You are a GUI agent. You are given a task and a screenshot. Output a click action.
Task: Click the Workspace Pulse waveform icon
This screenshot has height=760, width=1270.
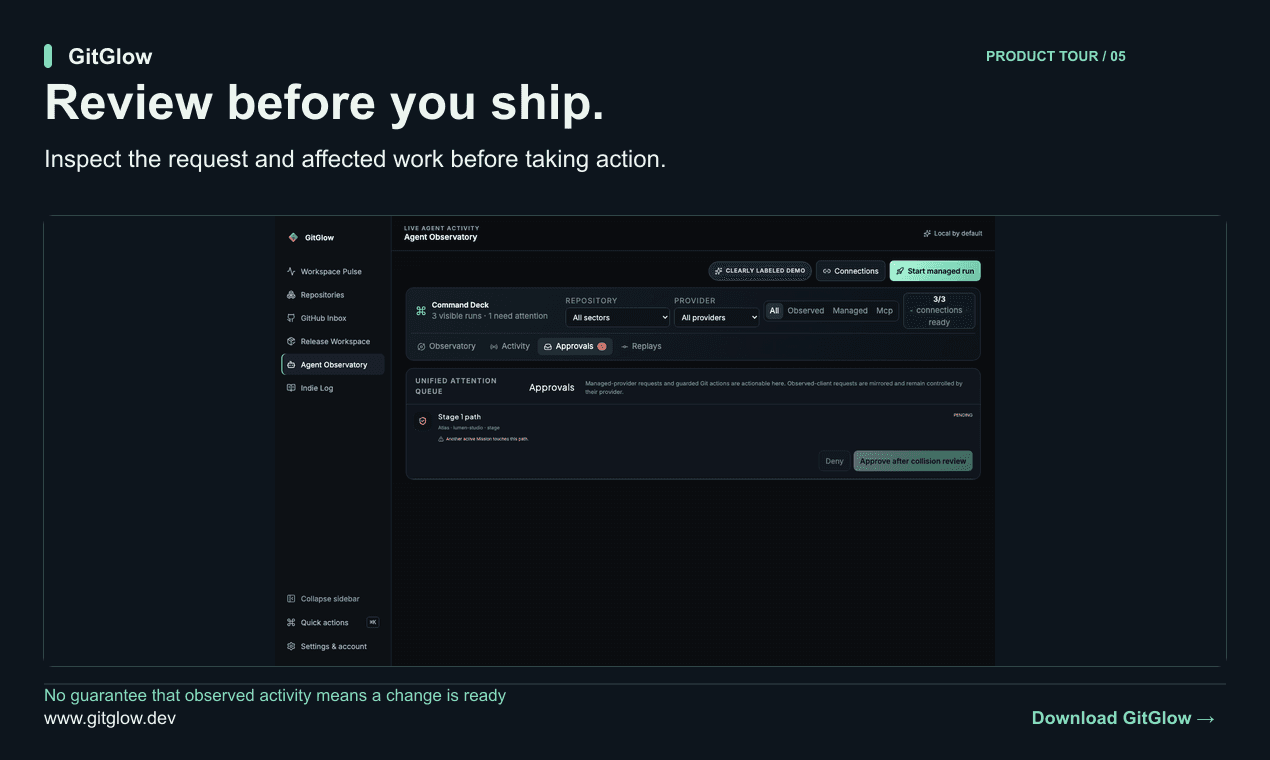291,271
